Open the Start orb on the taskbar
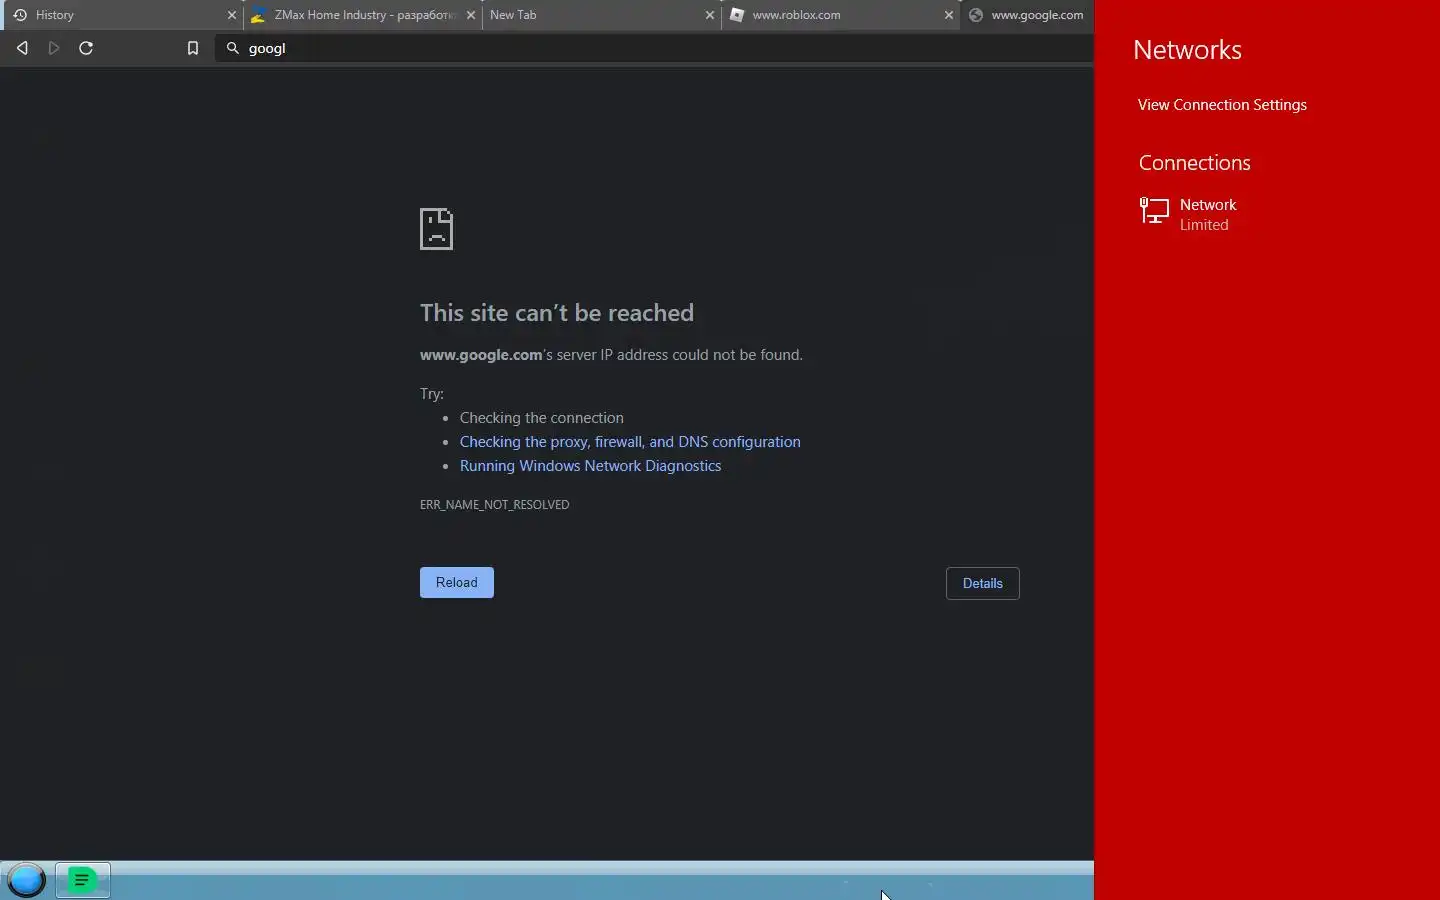This screenshot has width=1440, height=900. (x=27, y=880)
